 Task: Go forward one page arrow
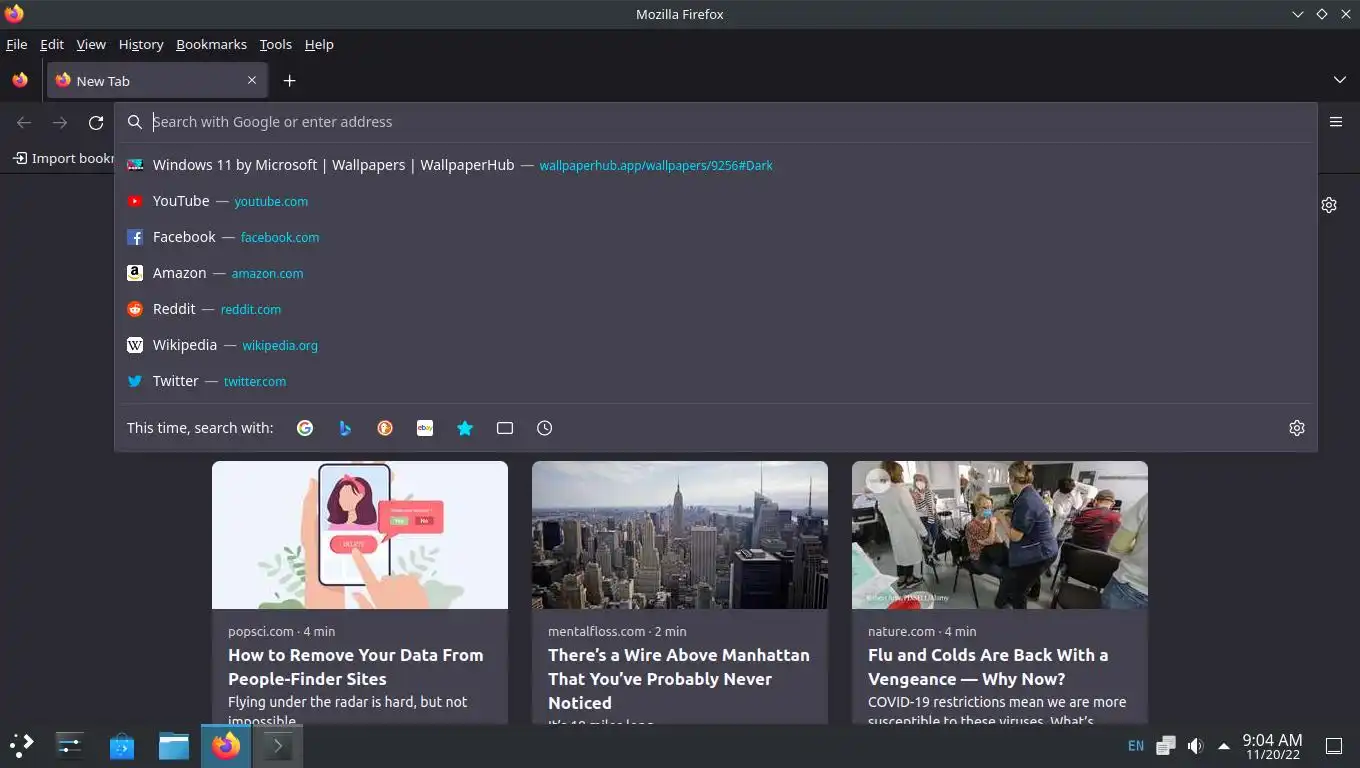coord(60,122)
